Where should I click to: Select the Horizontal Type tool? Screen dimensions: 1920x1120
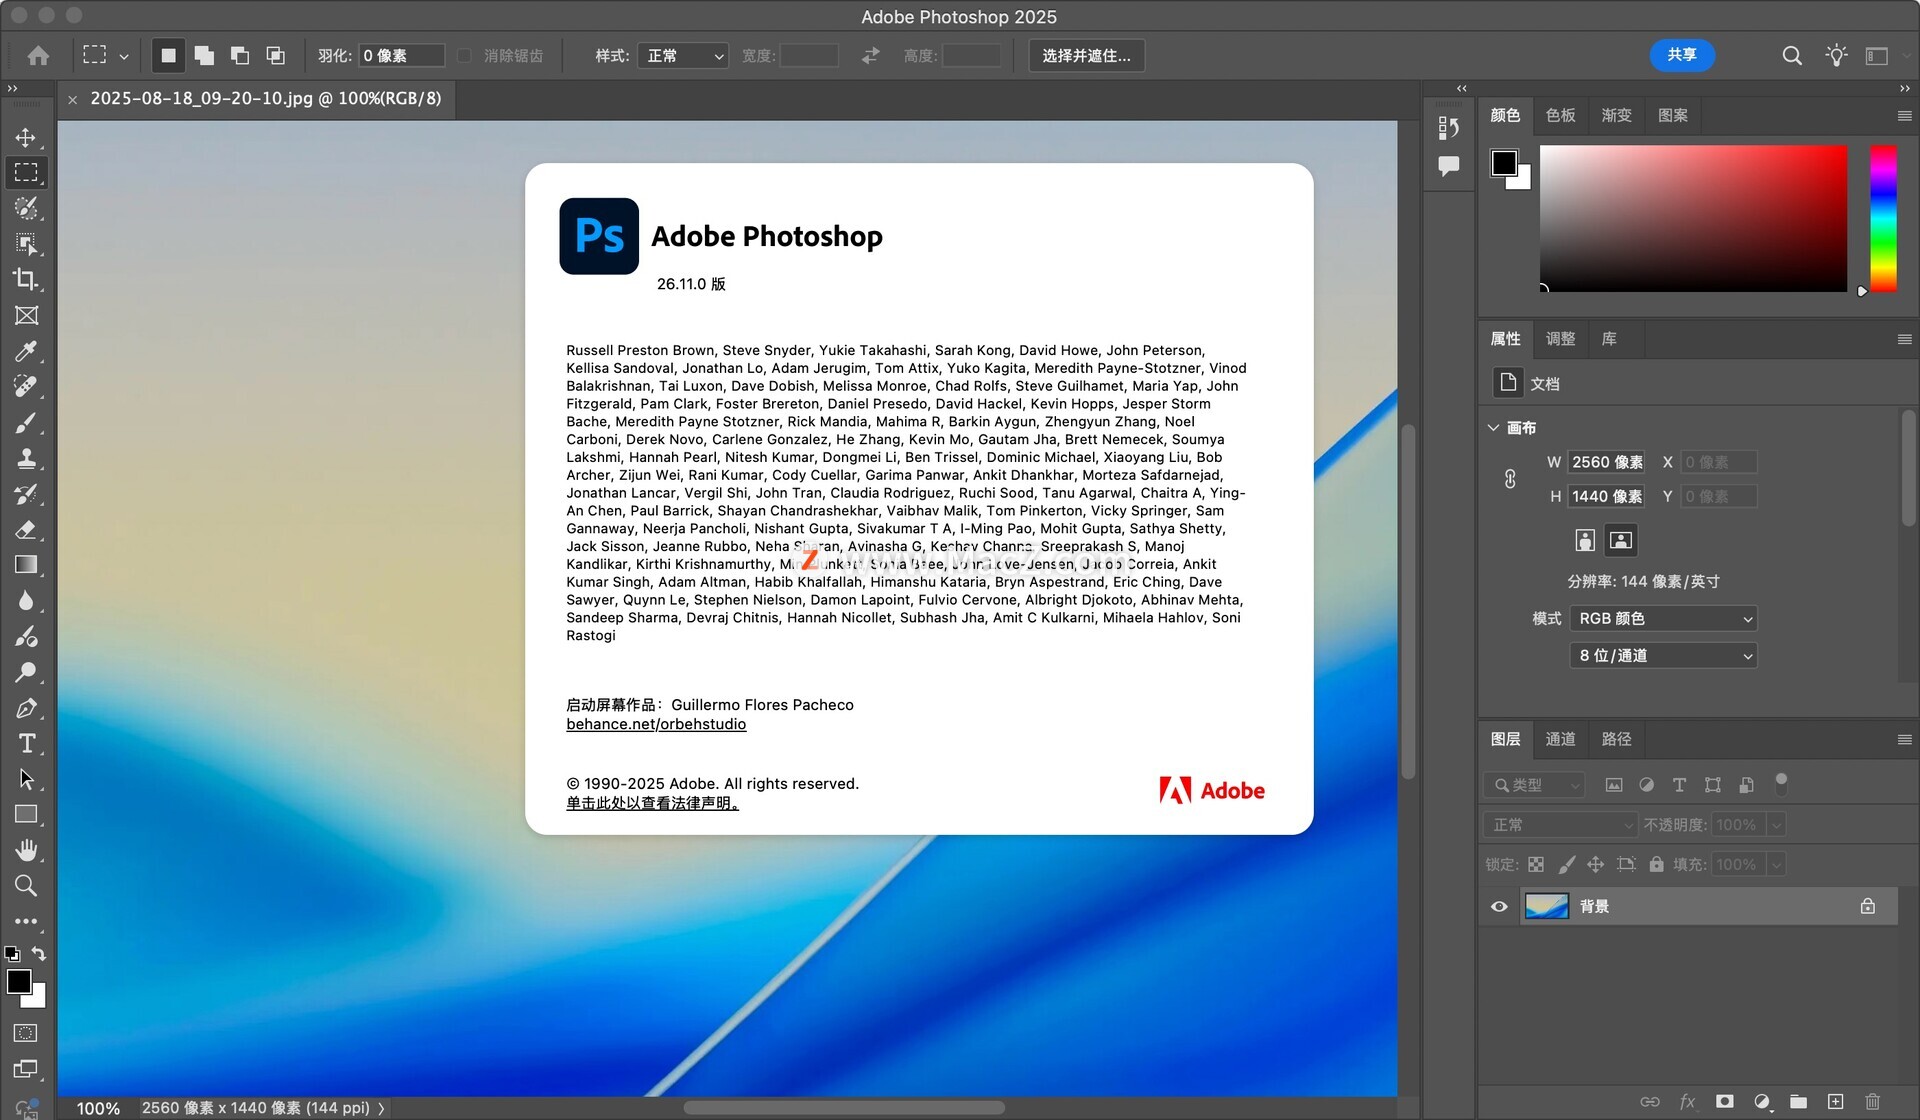click(26, 743)
